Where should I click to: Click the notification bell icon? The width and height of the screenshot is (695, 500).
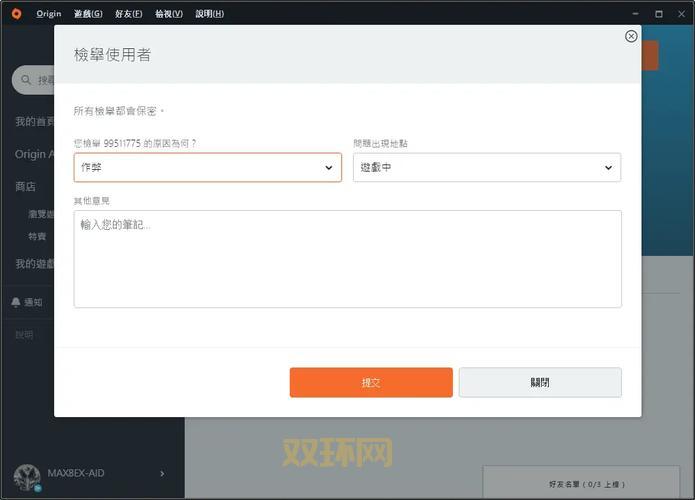16,302
